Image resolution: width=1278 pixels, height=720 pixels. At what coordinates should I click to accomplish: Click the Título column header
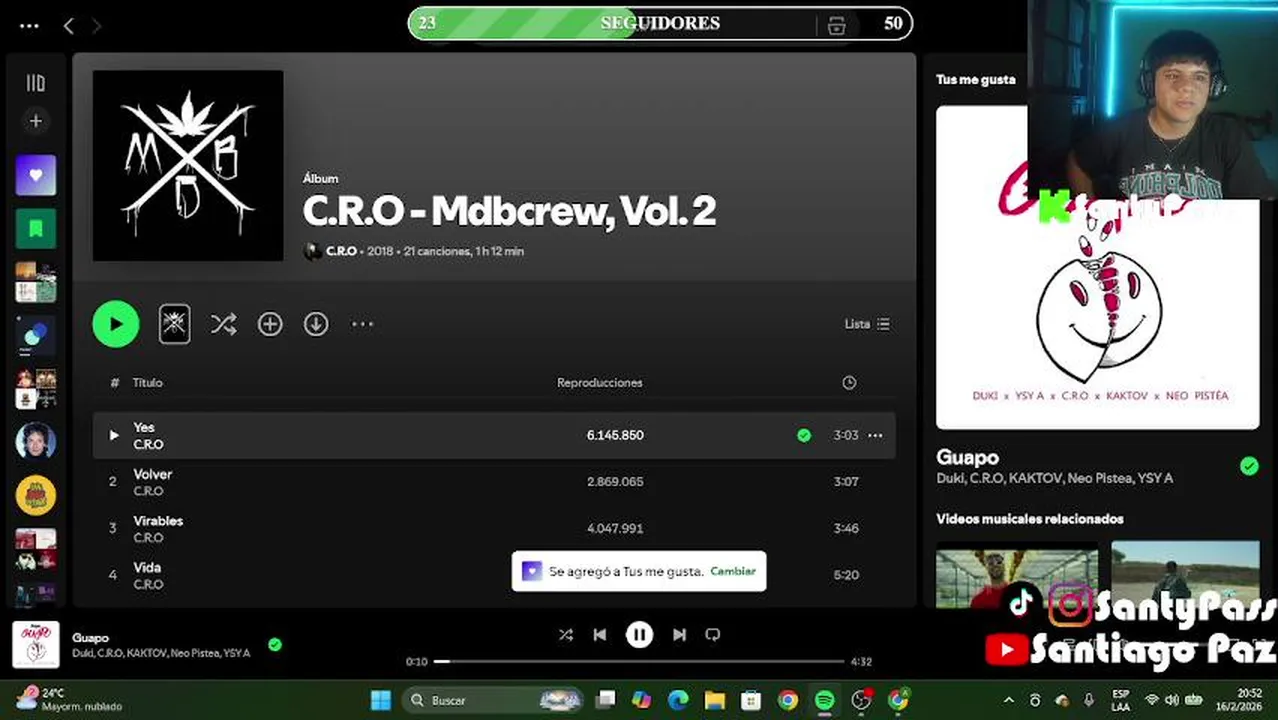pos(148,383)
